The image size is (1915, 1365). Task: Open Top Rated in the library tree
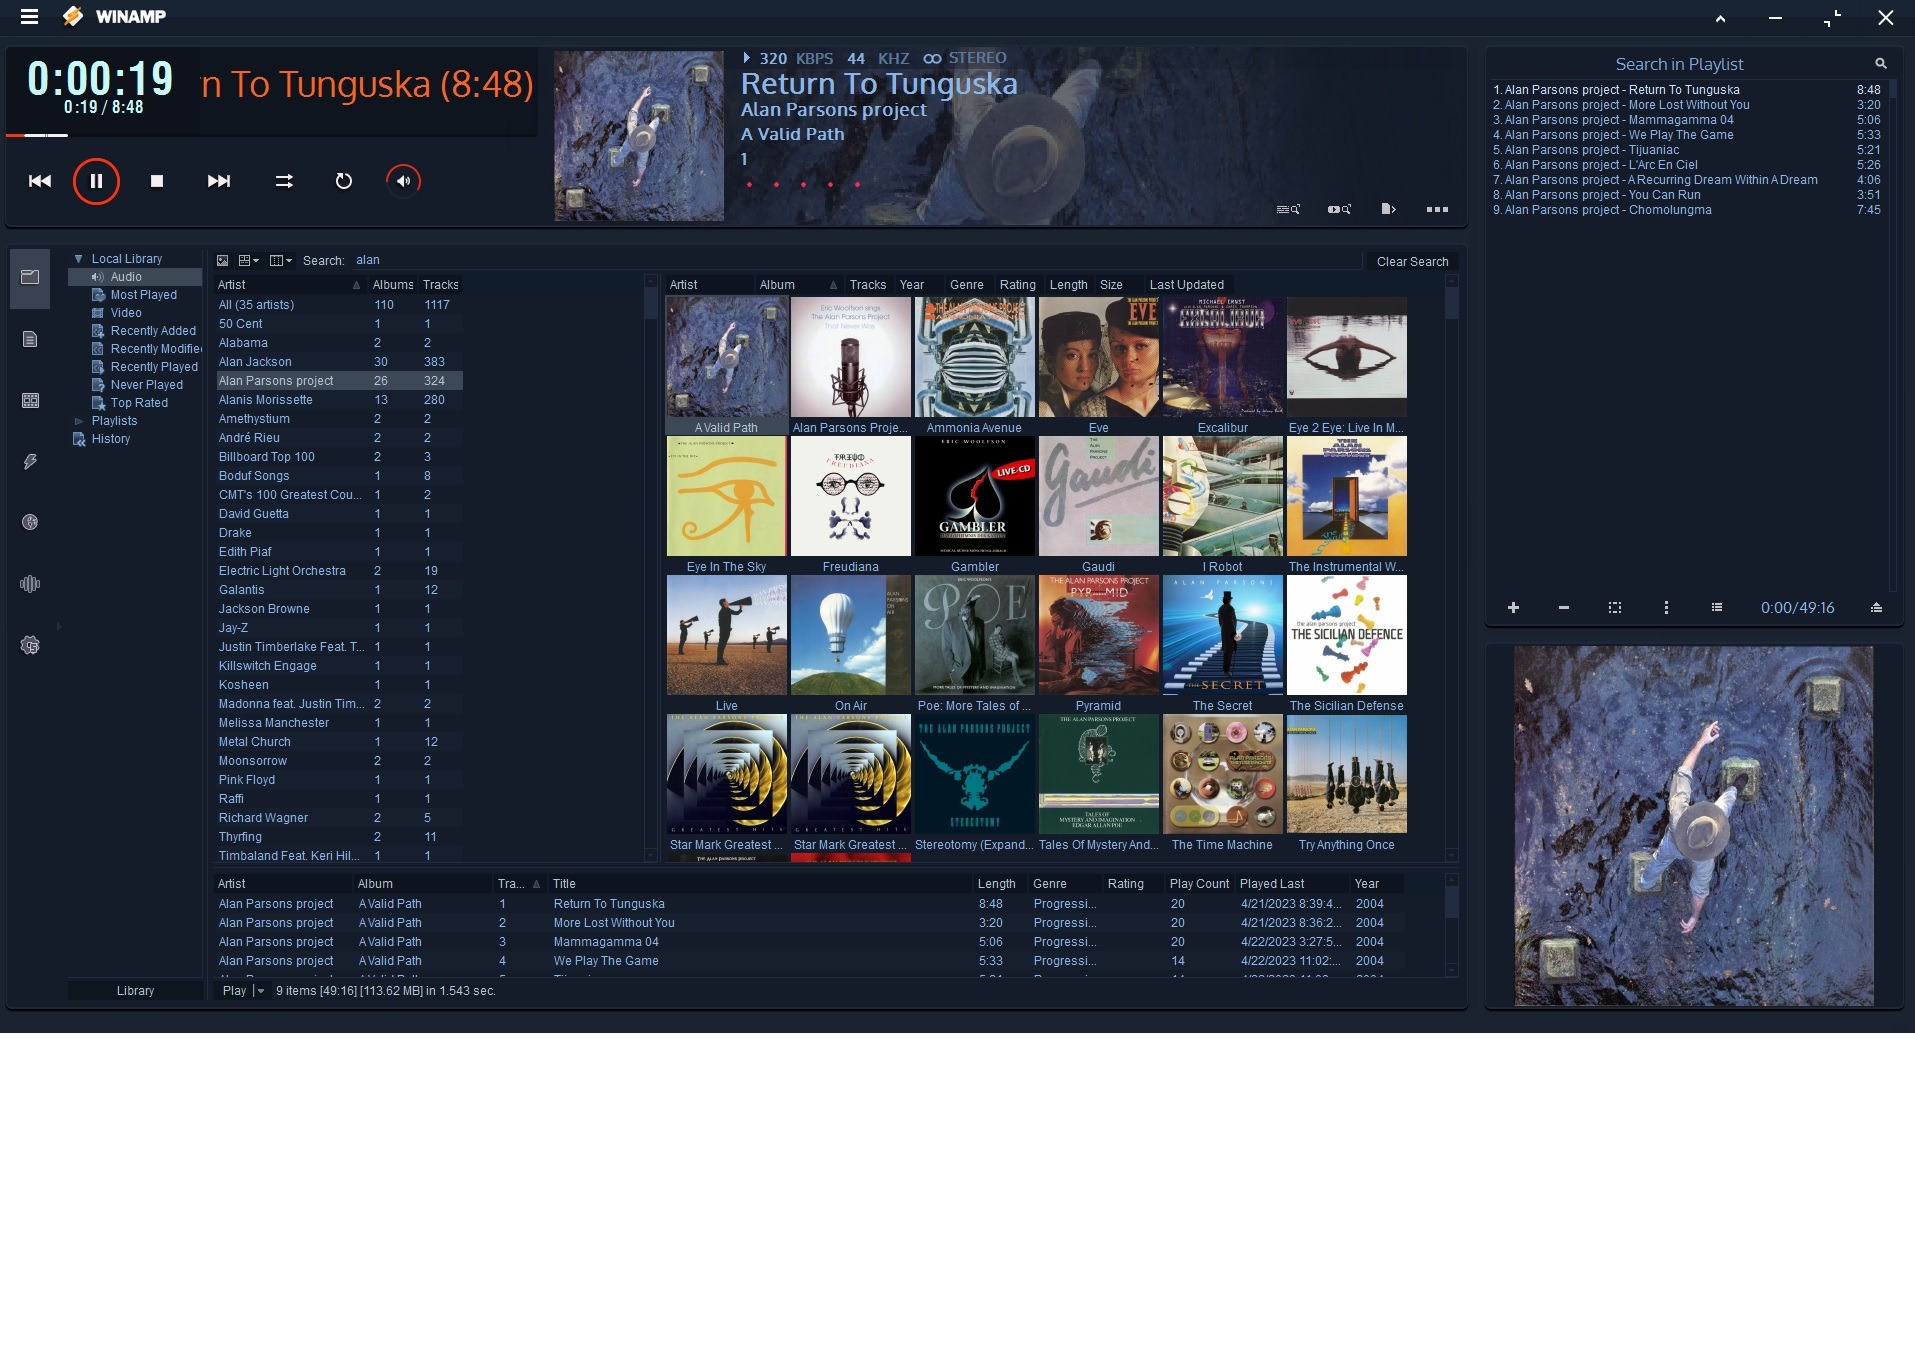[x=139, y=403]
